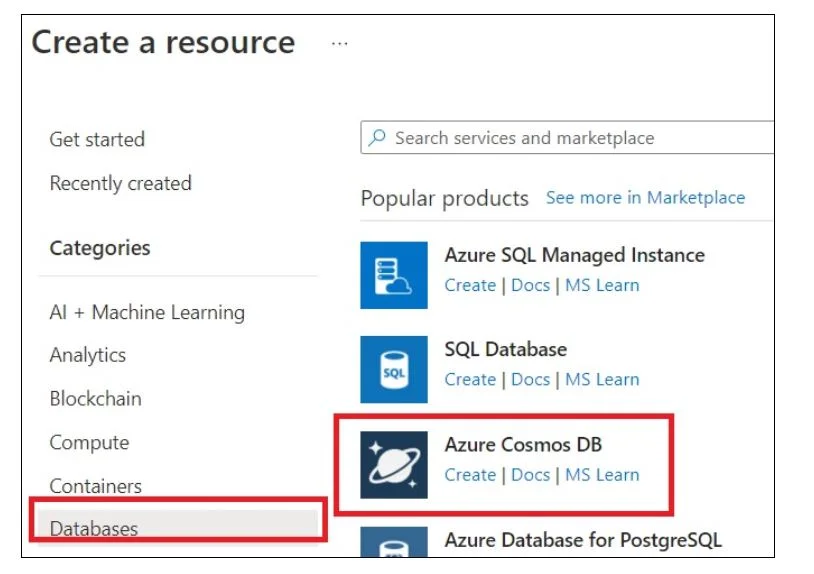Click Create under Azure Cosmos DB
This screenshot has width=814, height=574.
click(470, 475)
